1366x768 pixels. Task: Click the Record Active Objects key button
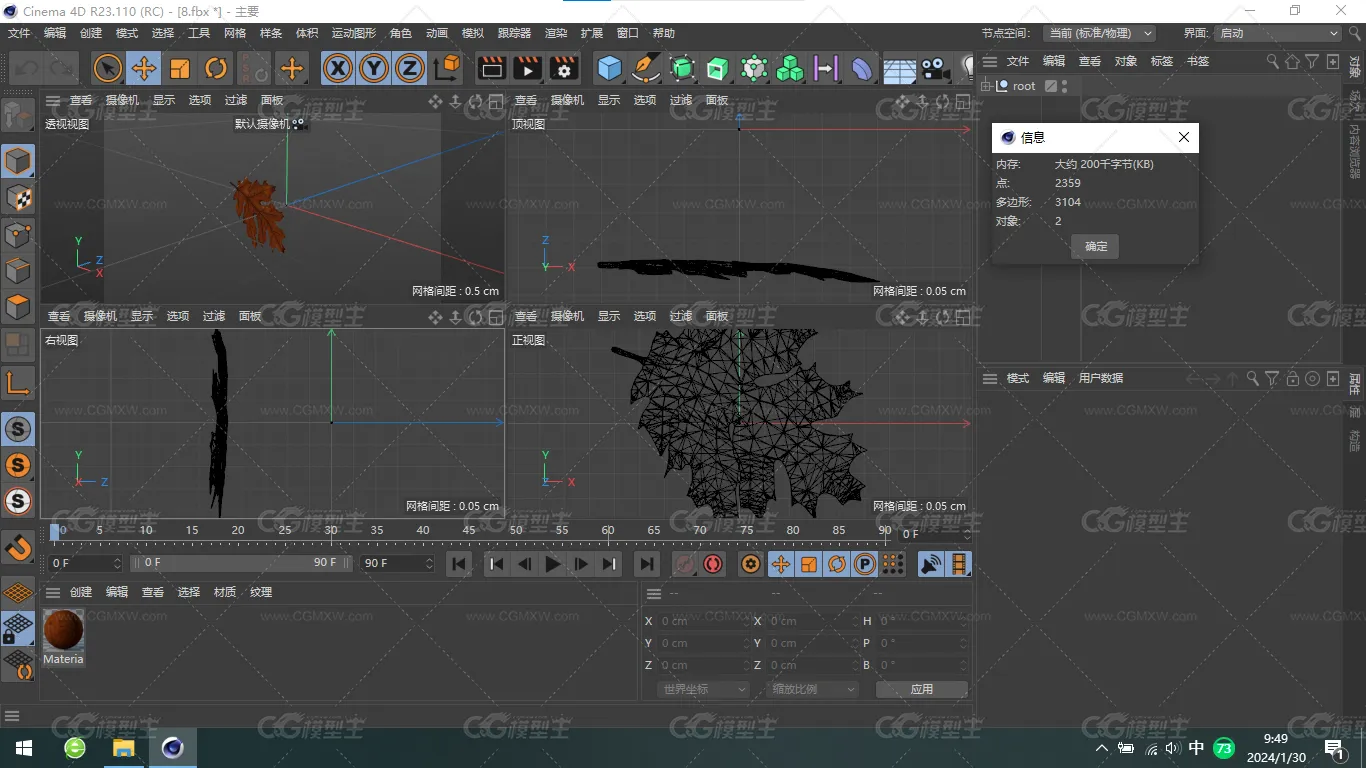[x=685, y=564]
